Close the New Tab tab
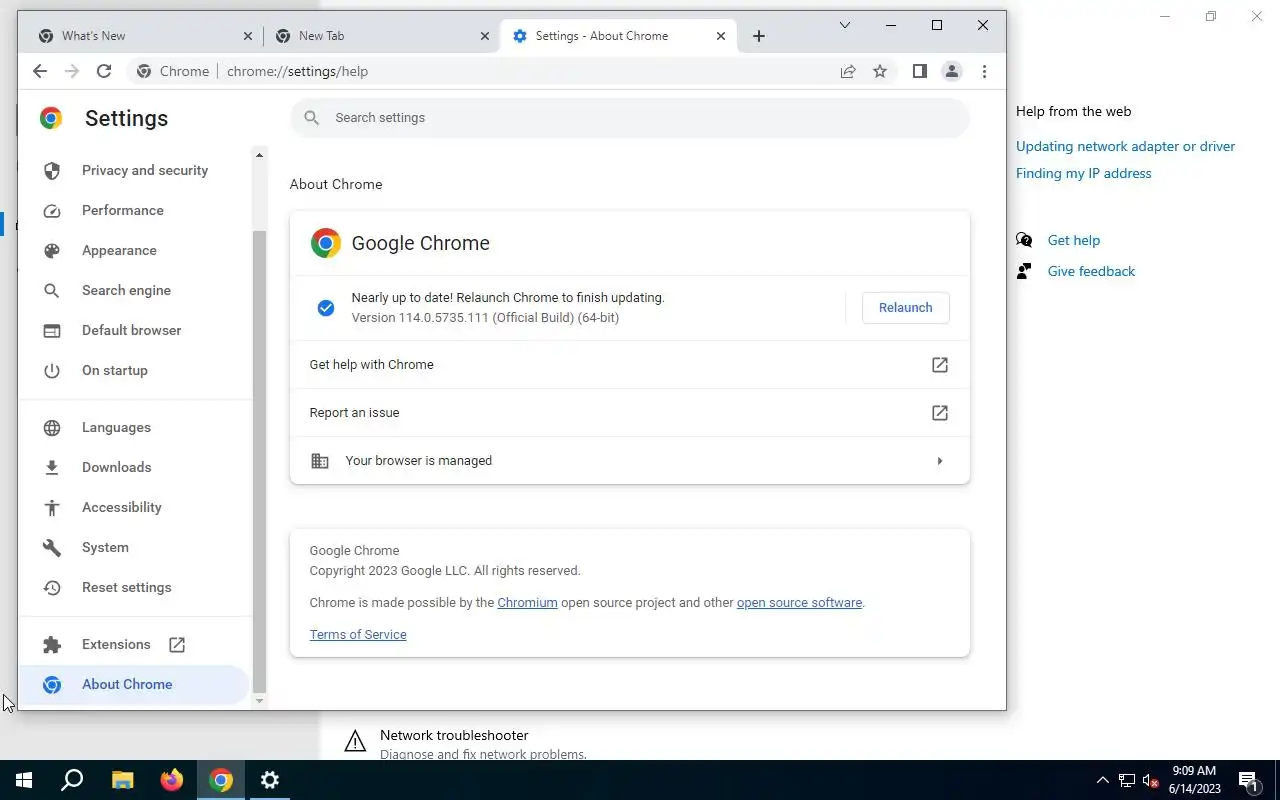This screenshot has width=1280, height=800. pyautogui.click(x=485, y=36)
